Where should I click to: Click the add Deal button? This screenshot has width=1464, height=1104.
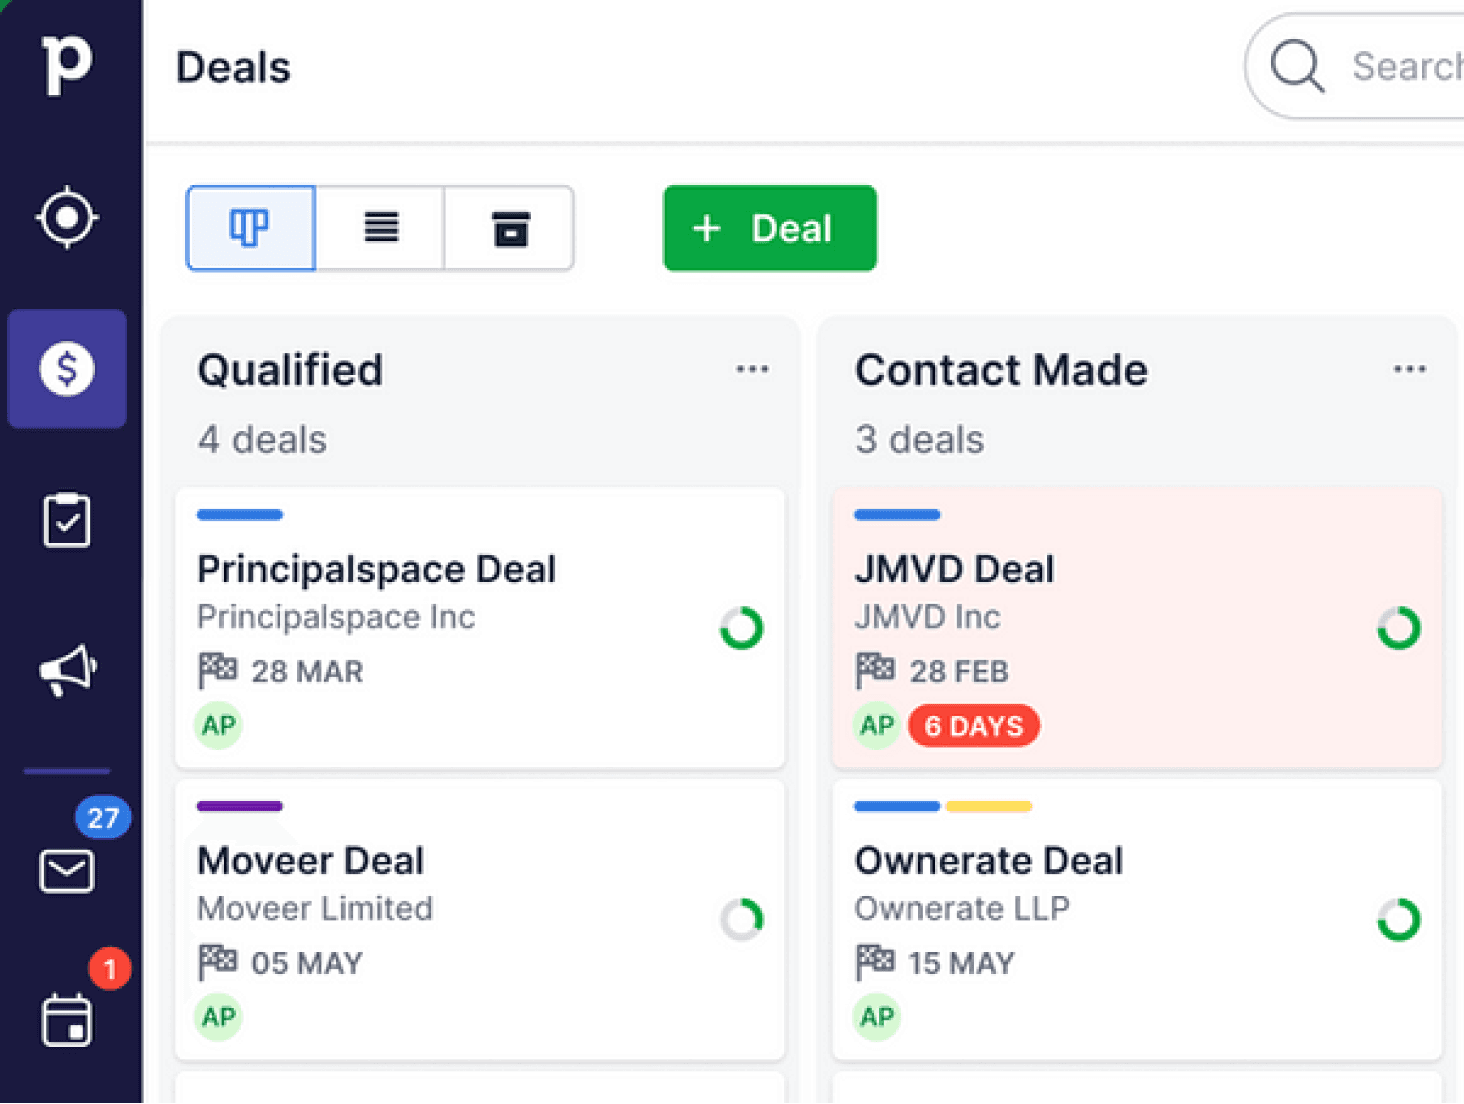click(769, 228)
